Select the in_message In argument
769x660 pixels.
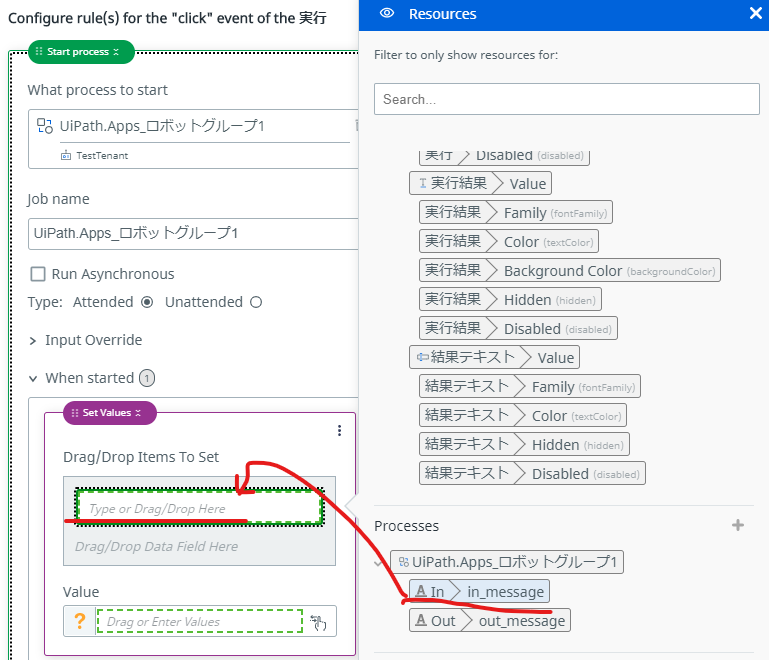[479, 592]
